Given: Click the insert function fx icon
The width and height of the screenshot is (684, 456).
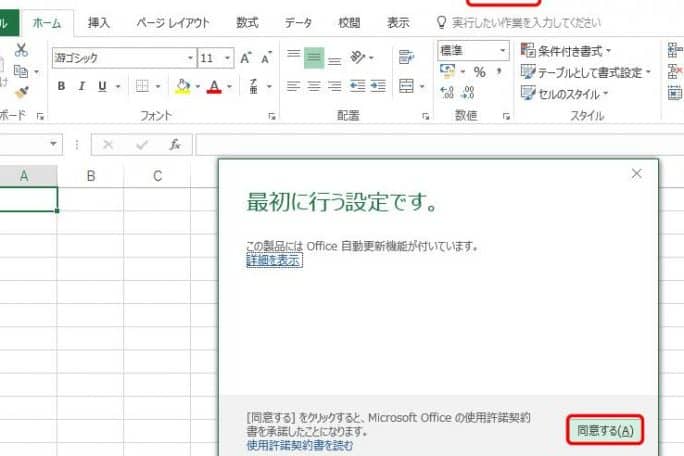Looking at the screenshot, I should (174, 145).
